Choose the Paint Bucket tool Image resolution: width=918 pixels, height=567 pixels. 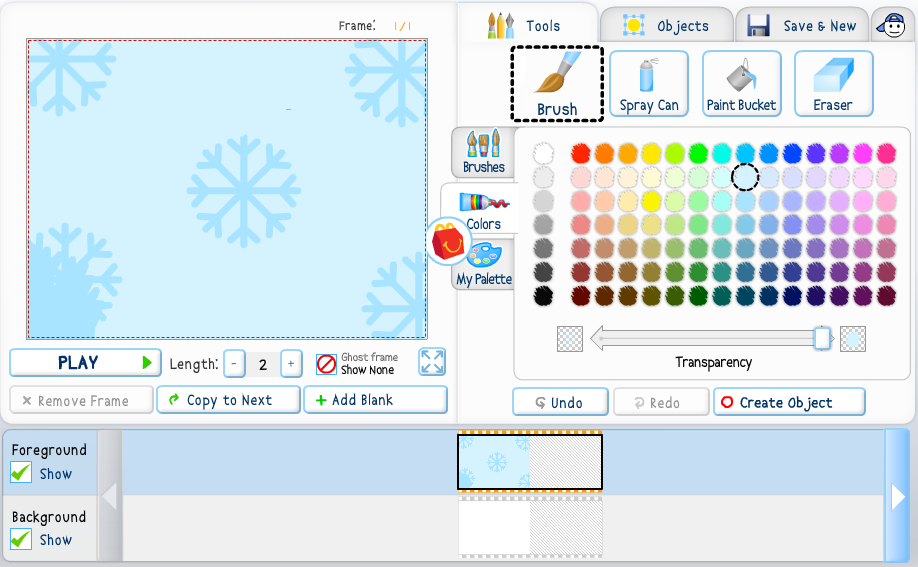pos(741,83)
